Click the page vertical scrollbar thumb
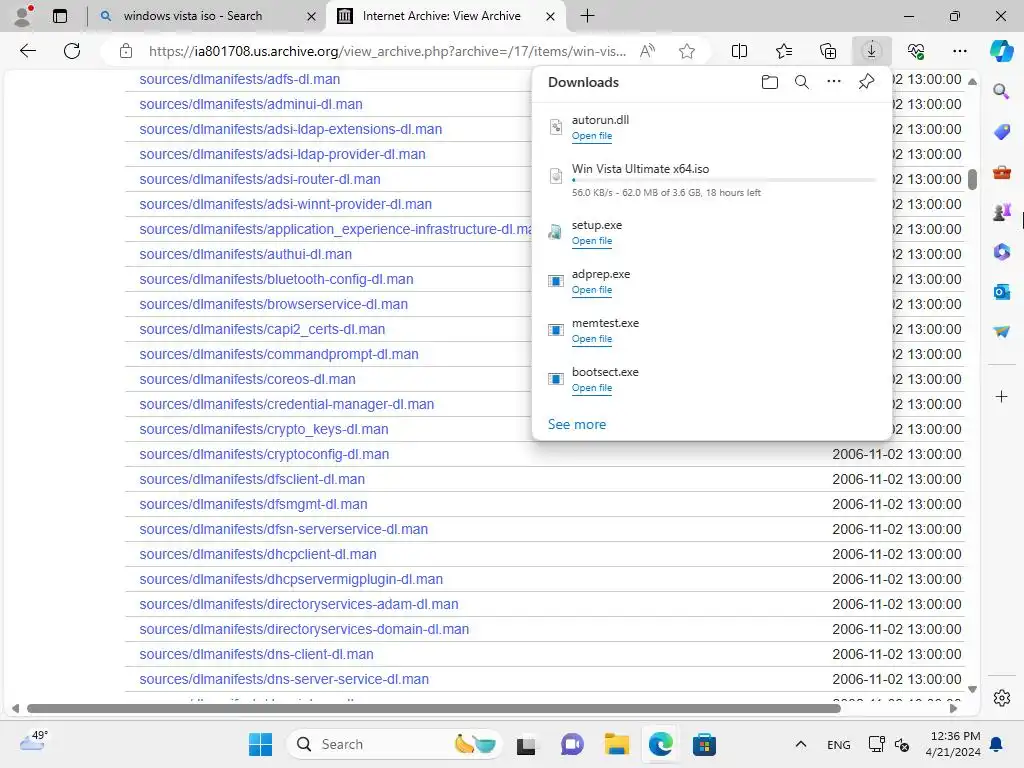The image size is (1024, 768). [x=972, y=180]
